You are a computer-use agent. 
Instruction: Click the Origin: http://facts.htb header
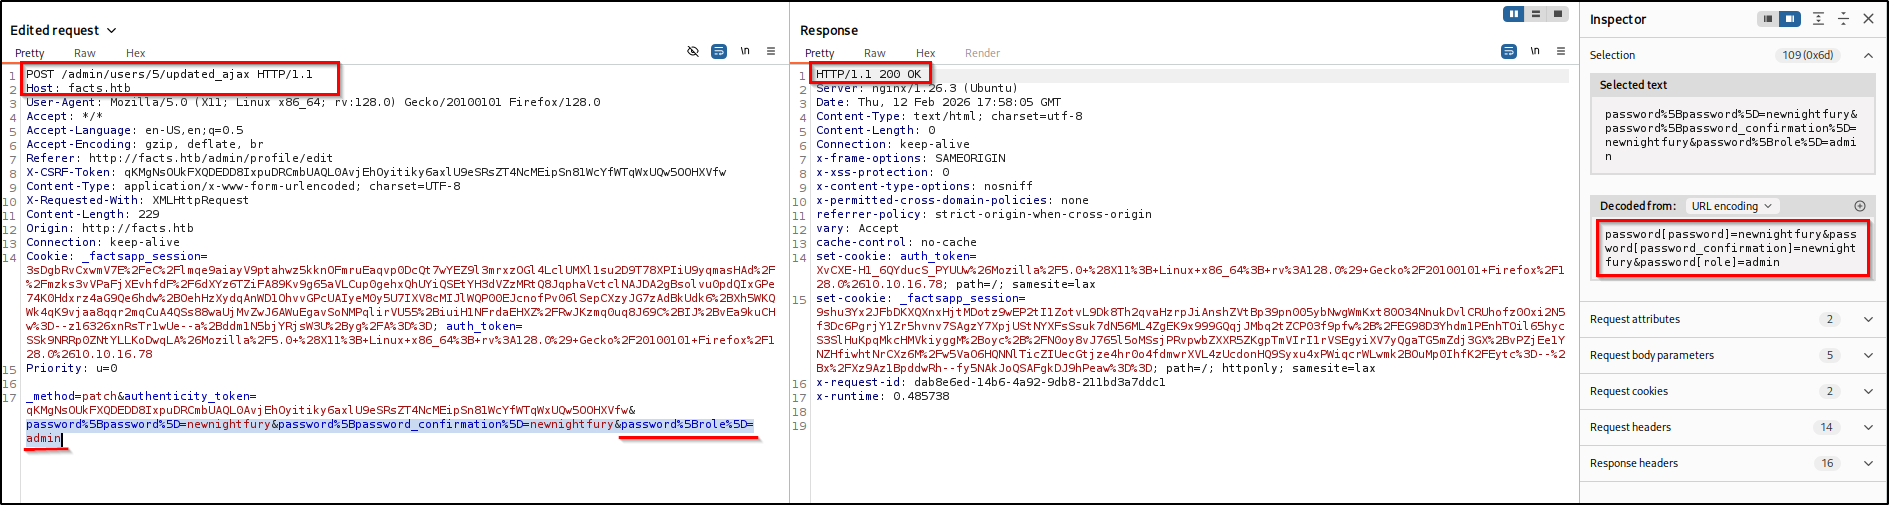(110, 228)
